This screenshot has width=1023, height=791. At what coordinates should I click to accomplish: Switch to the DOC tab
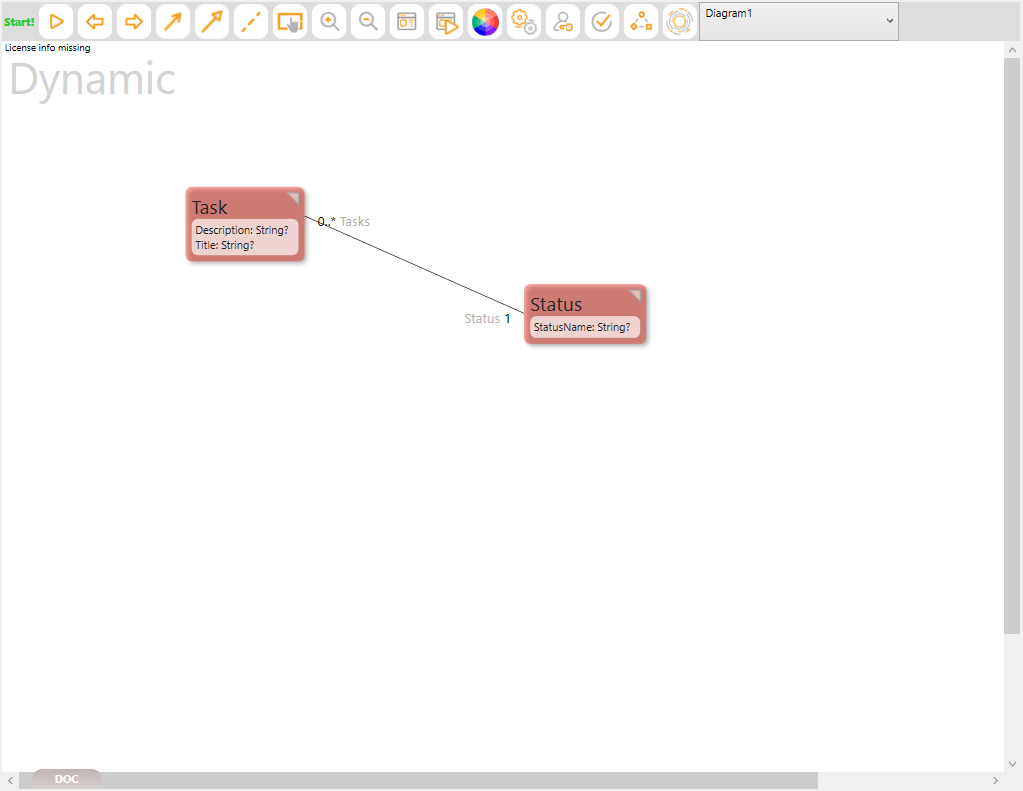click(x=67, y=779)
